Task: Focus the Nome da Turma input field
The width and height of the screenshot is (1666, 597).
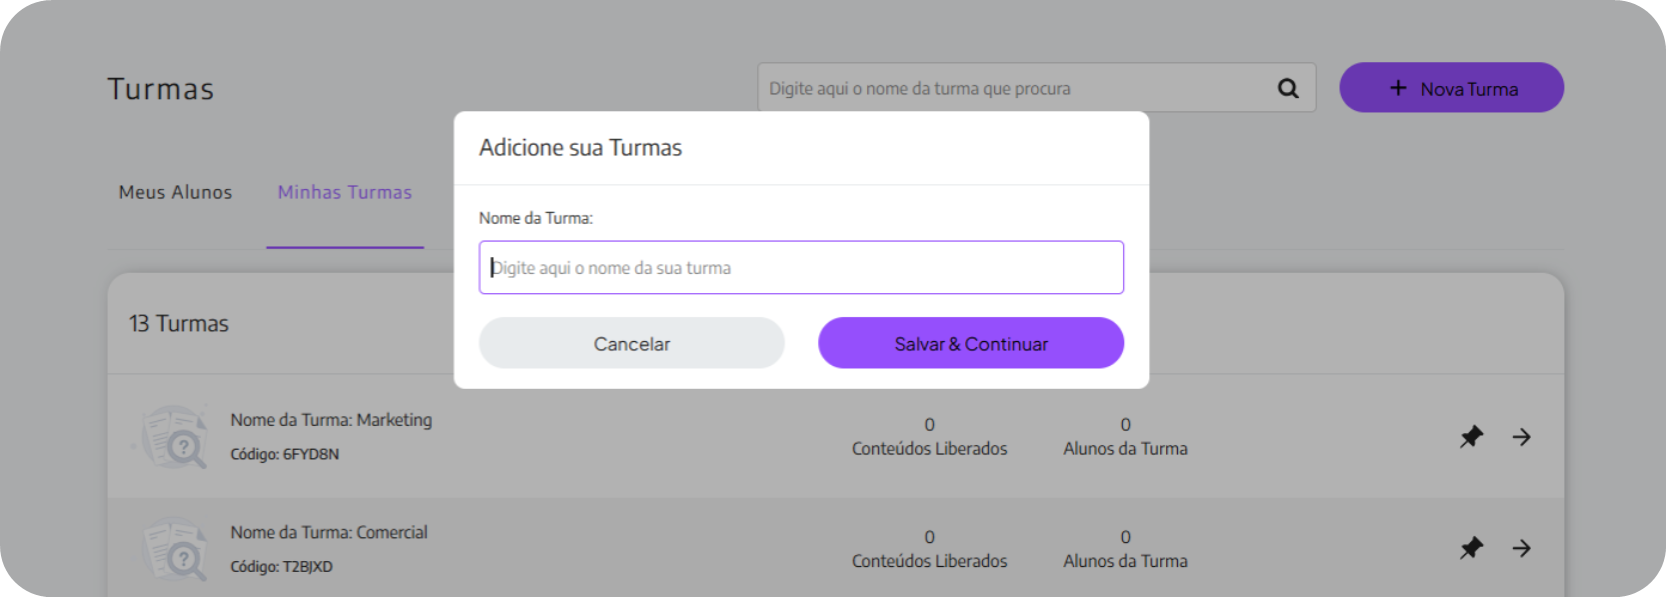Action: [x=801, y=267]
